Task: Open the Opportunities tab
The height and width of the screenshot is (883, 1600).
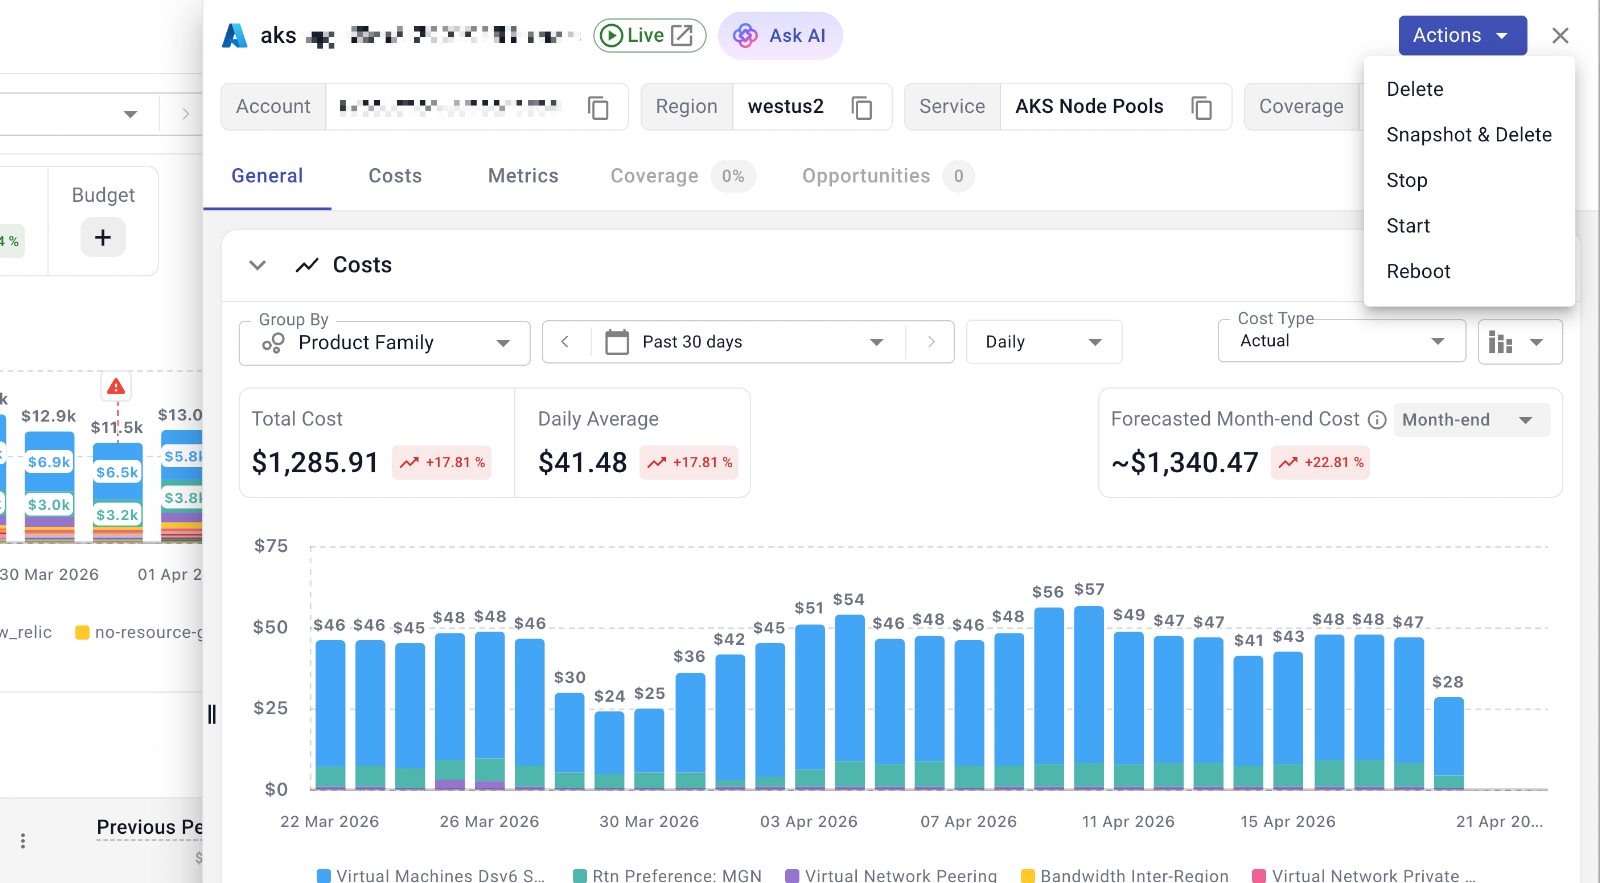Action: pyautogui.click(x=887, y=176)
